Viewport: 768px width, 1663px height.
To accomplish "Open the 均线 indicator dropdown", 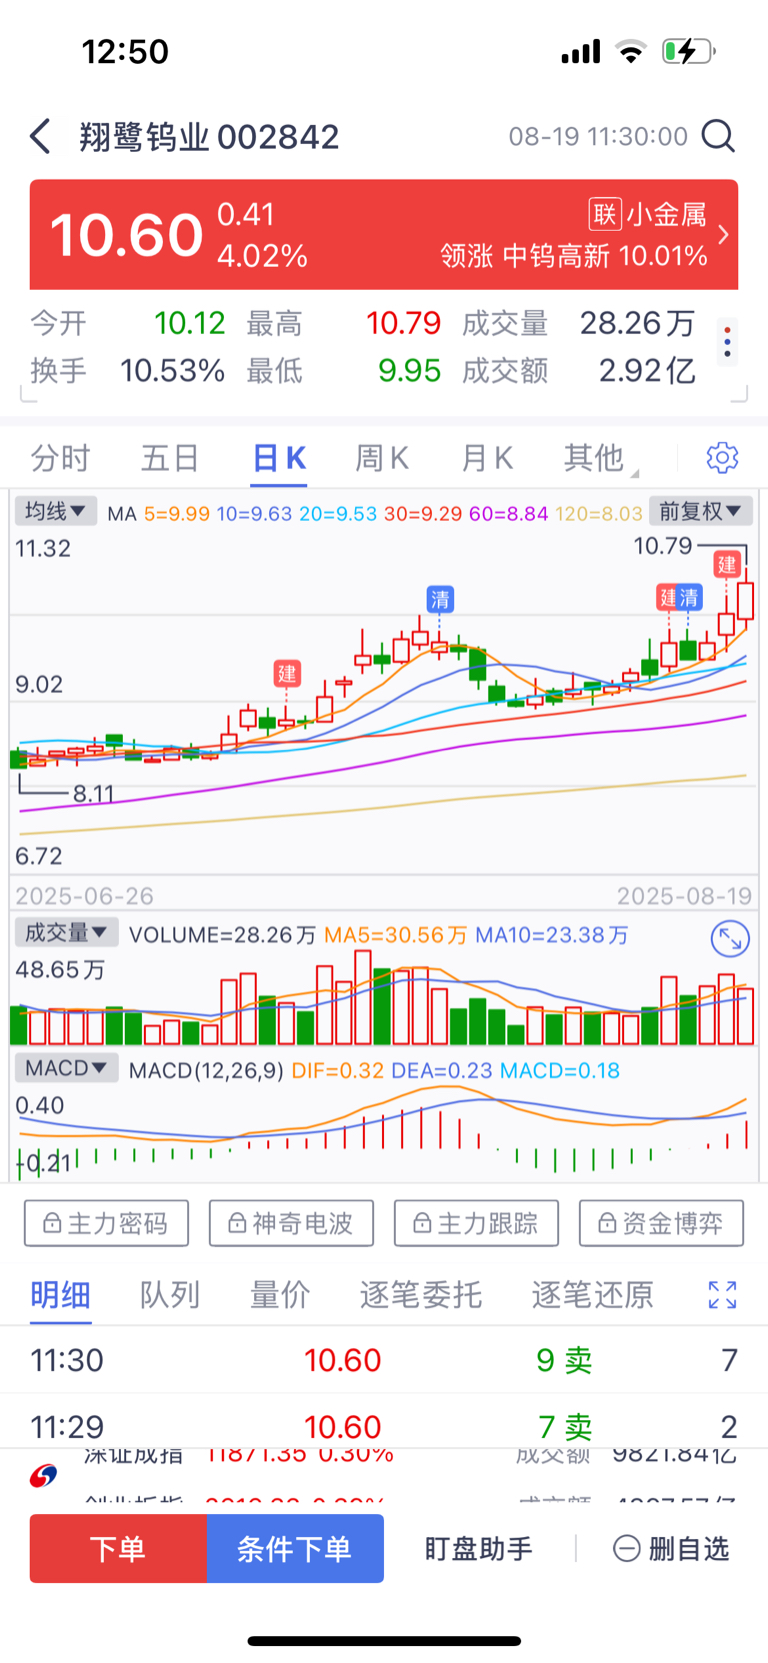I will point(55,512).
